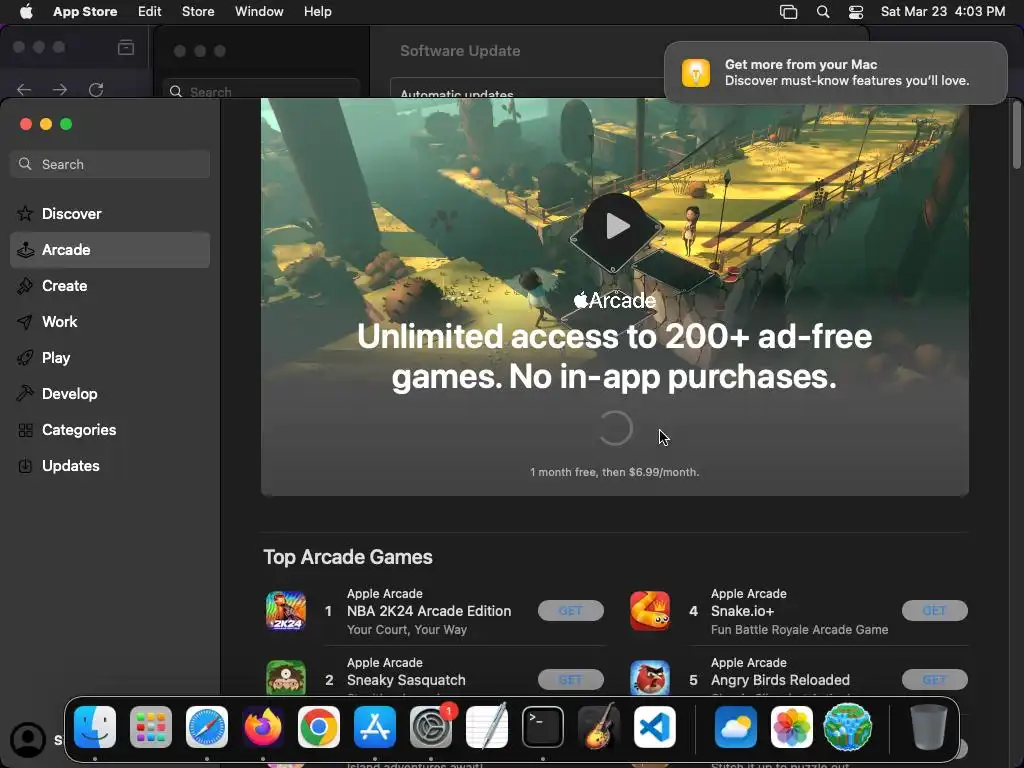Open Control Center in menu bar
The height and width of the screenshot is (768, 1024).
pyautogui.click(x=856, y=12)
